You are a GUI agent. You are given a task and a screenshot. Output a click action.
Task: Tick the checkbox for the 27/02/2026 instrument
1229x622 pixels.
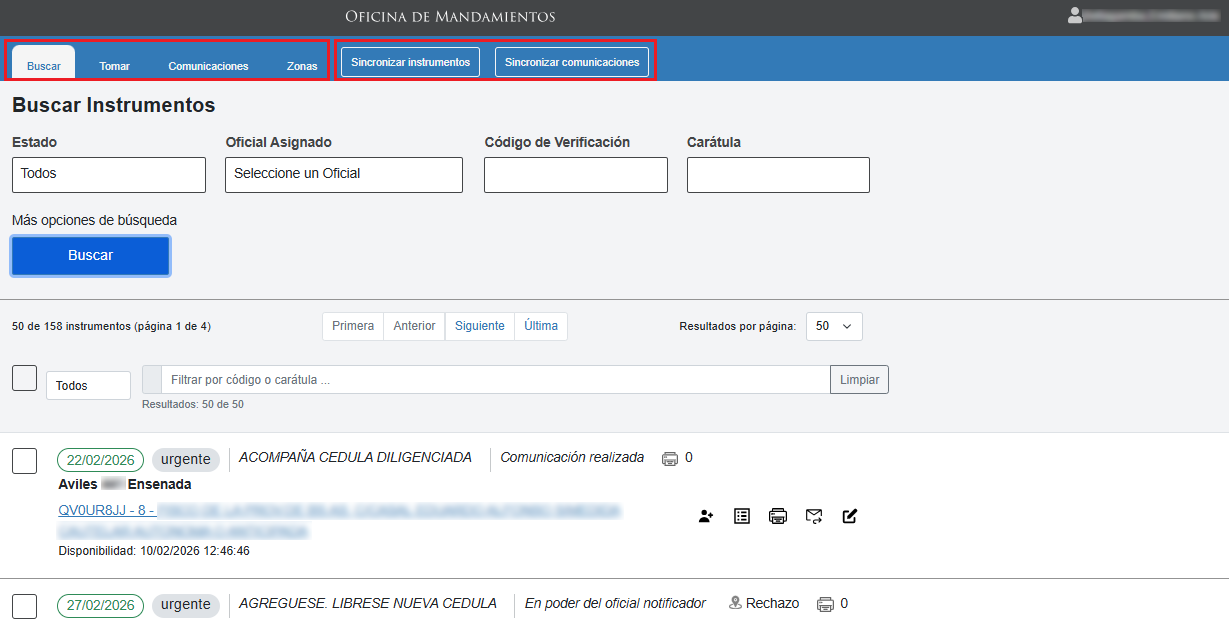pyautogui.click(x=24, y=606)
